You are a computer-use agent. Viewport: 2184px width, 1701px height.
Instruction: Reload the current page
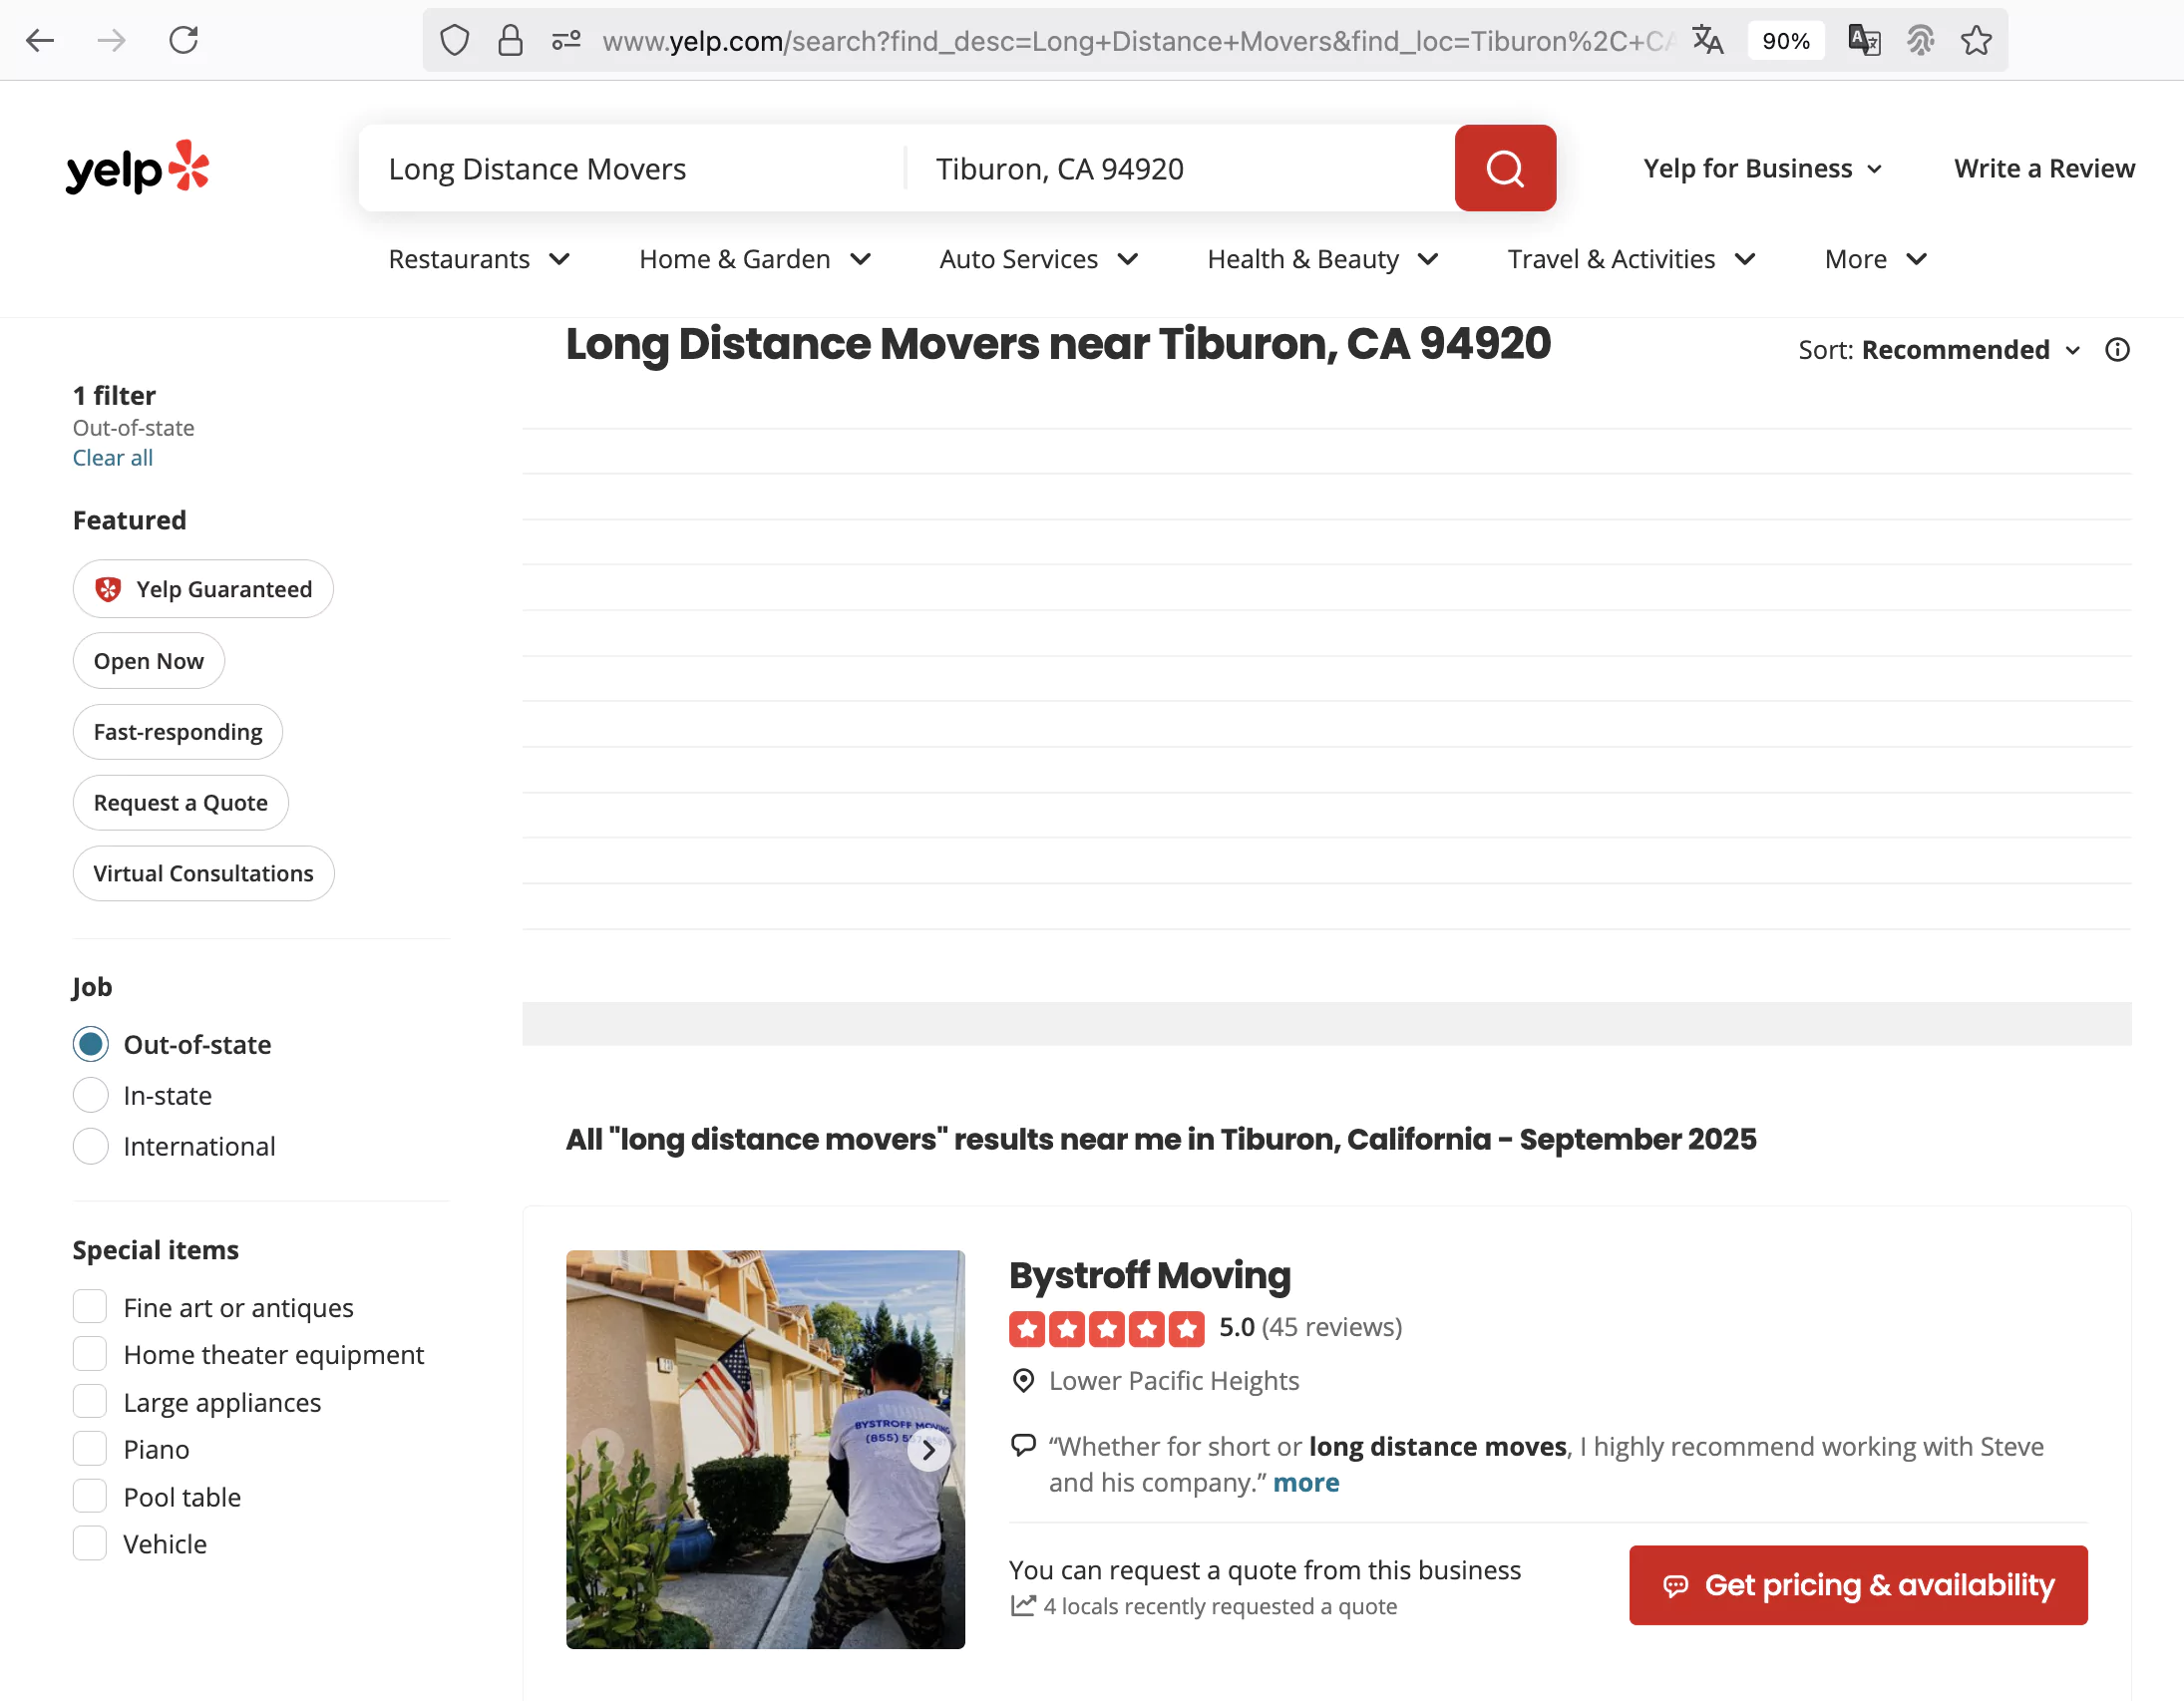(184, 40)
